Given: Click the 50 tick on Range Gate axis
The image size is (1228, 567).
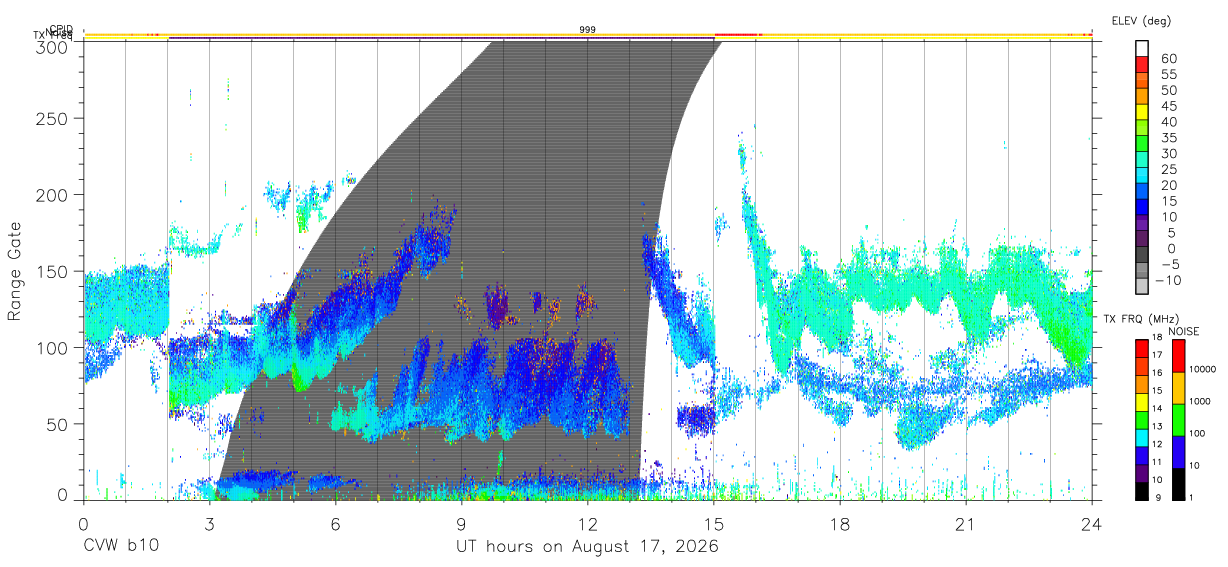Looking at the screenshot, I should click(57, 424).
